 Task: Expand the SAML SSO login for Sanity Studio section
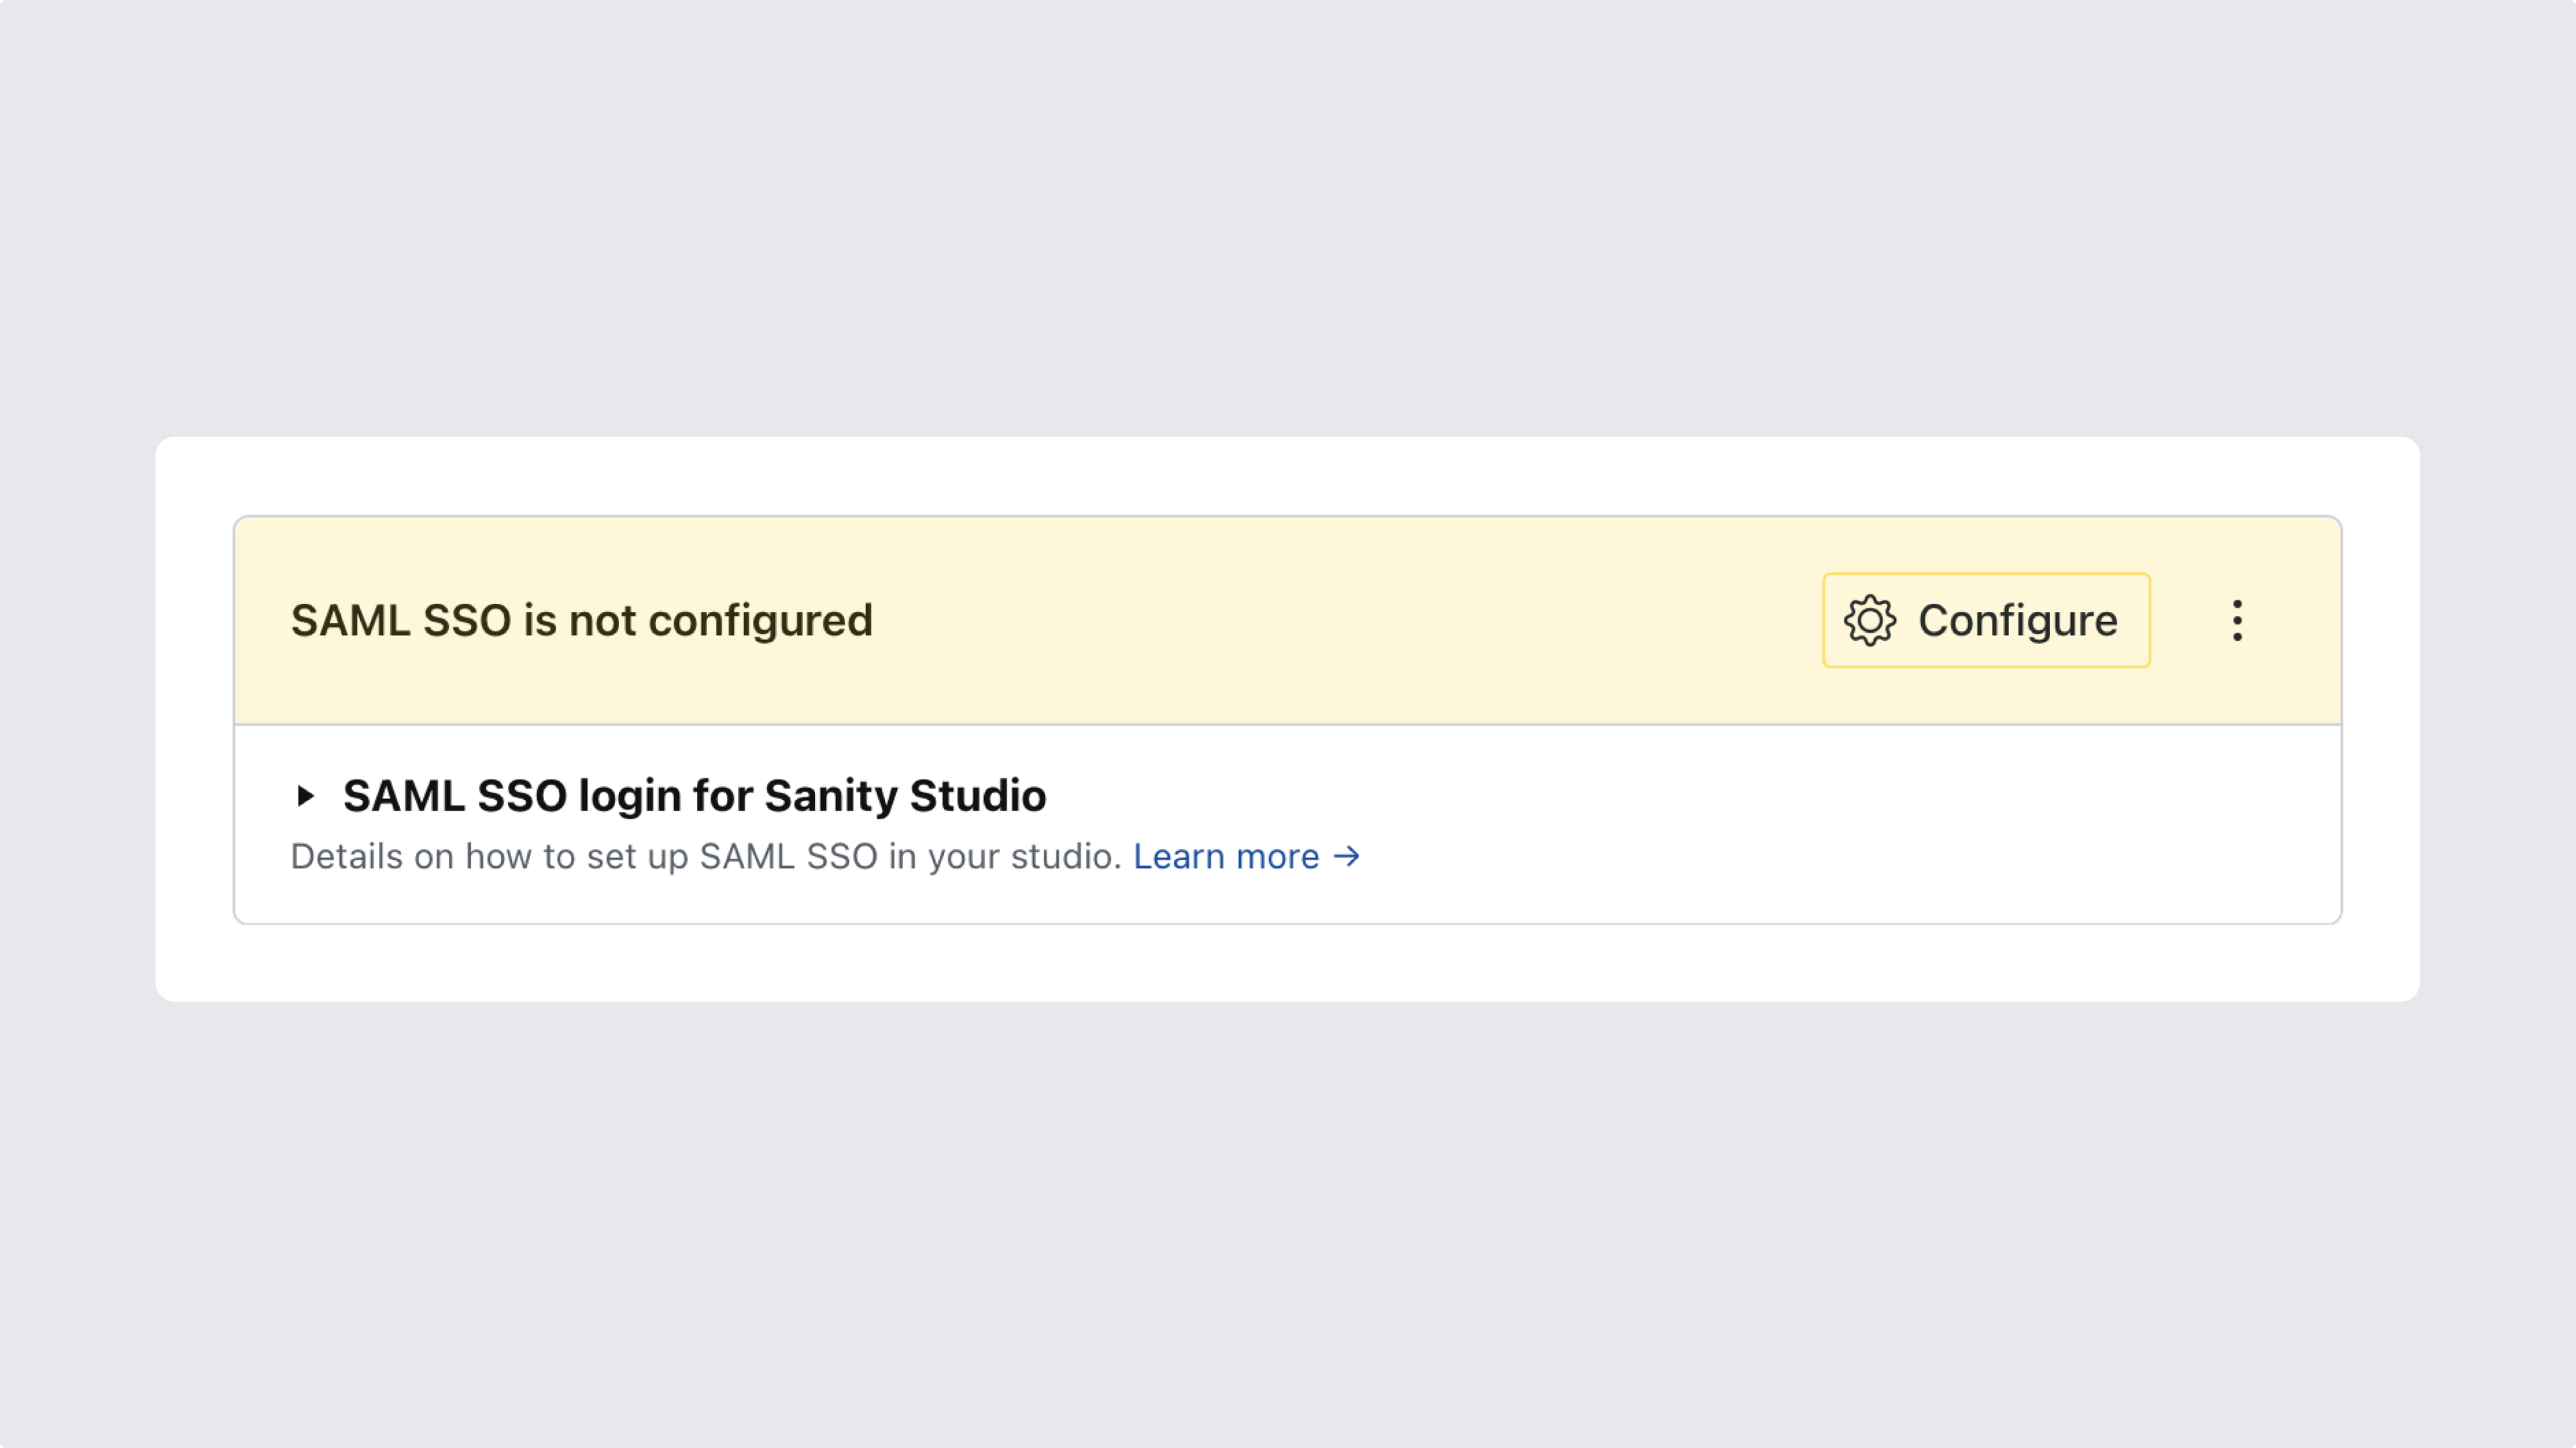[x=306, y=796]
